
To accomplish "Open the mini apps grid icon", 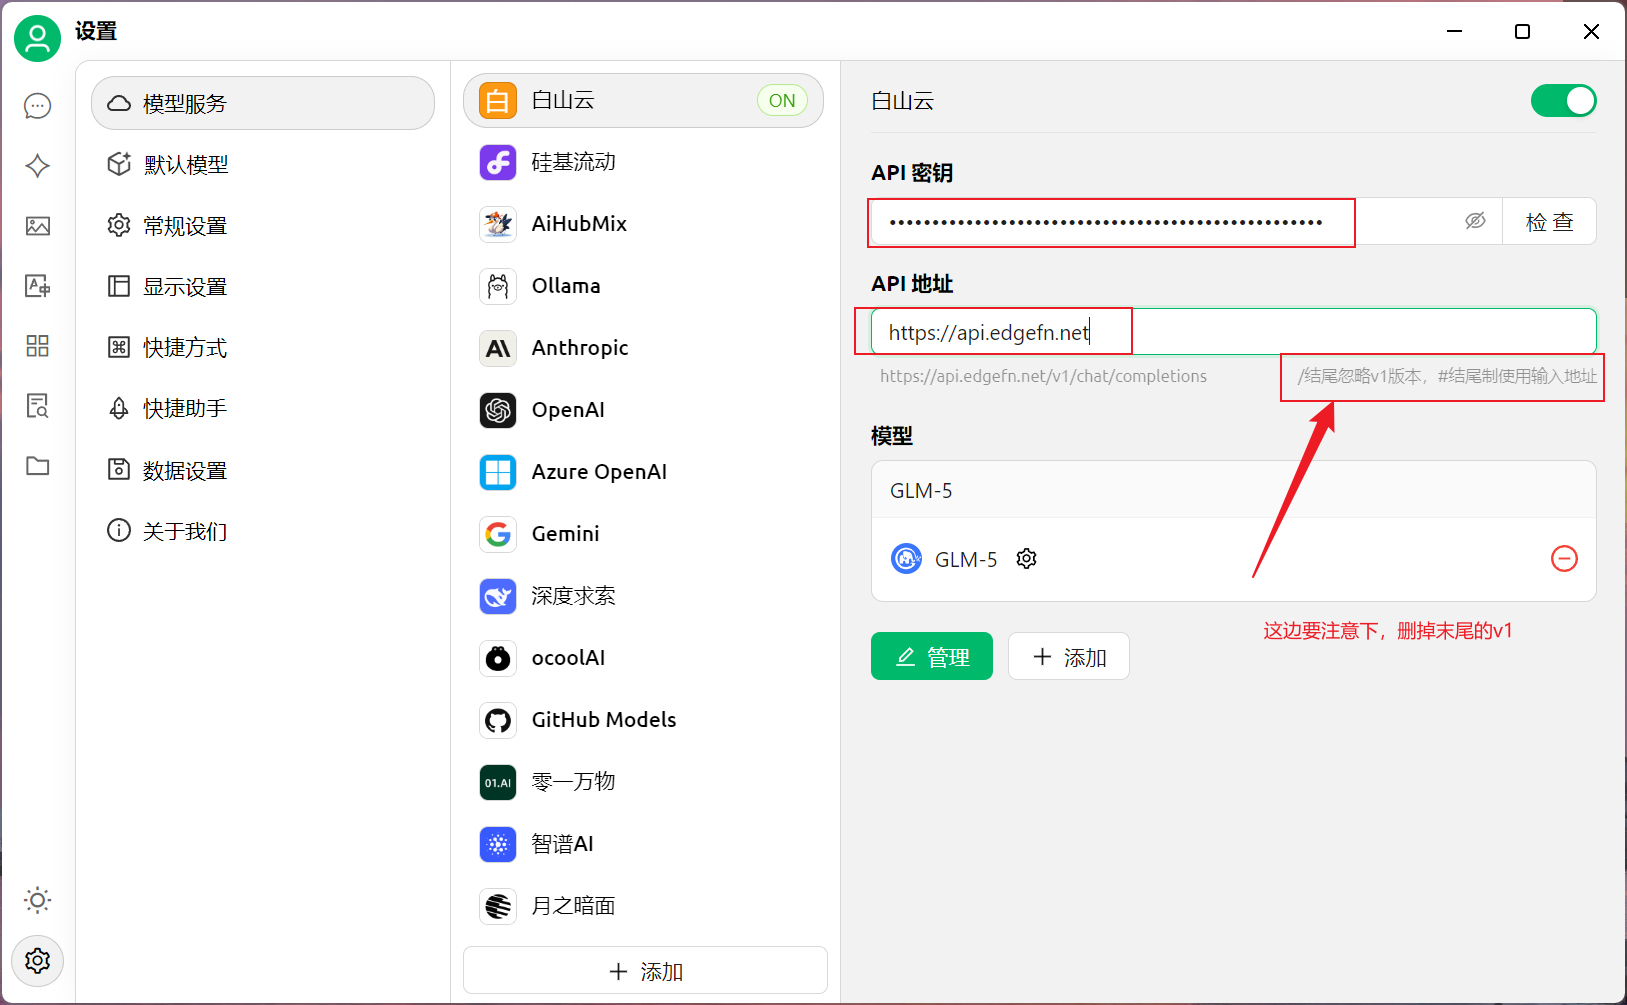I will tap(38, 346).
